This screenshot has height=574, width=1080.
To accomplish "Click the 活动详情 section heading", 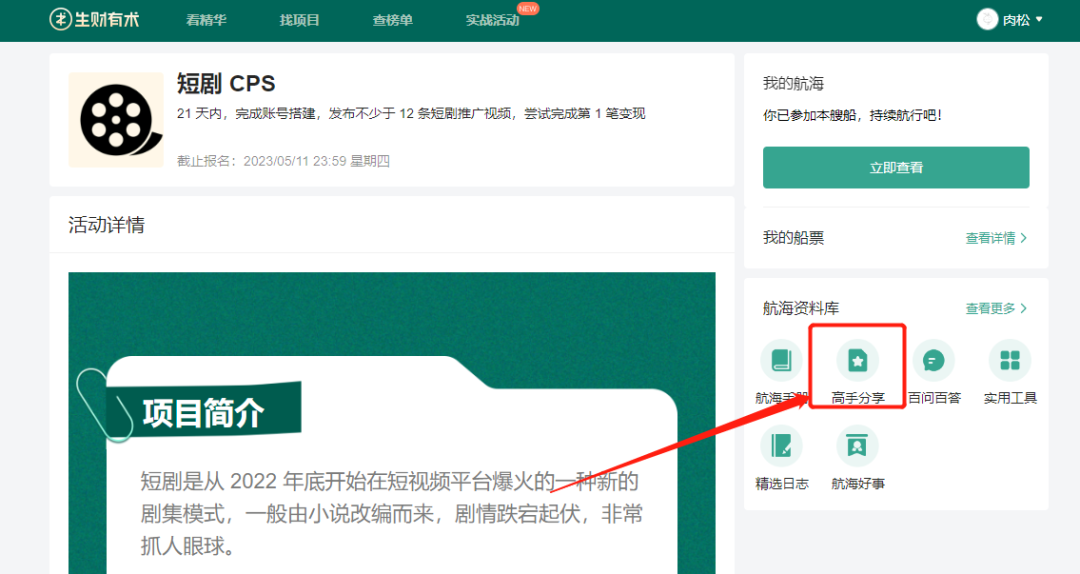I will 106,225.
